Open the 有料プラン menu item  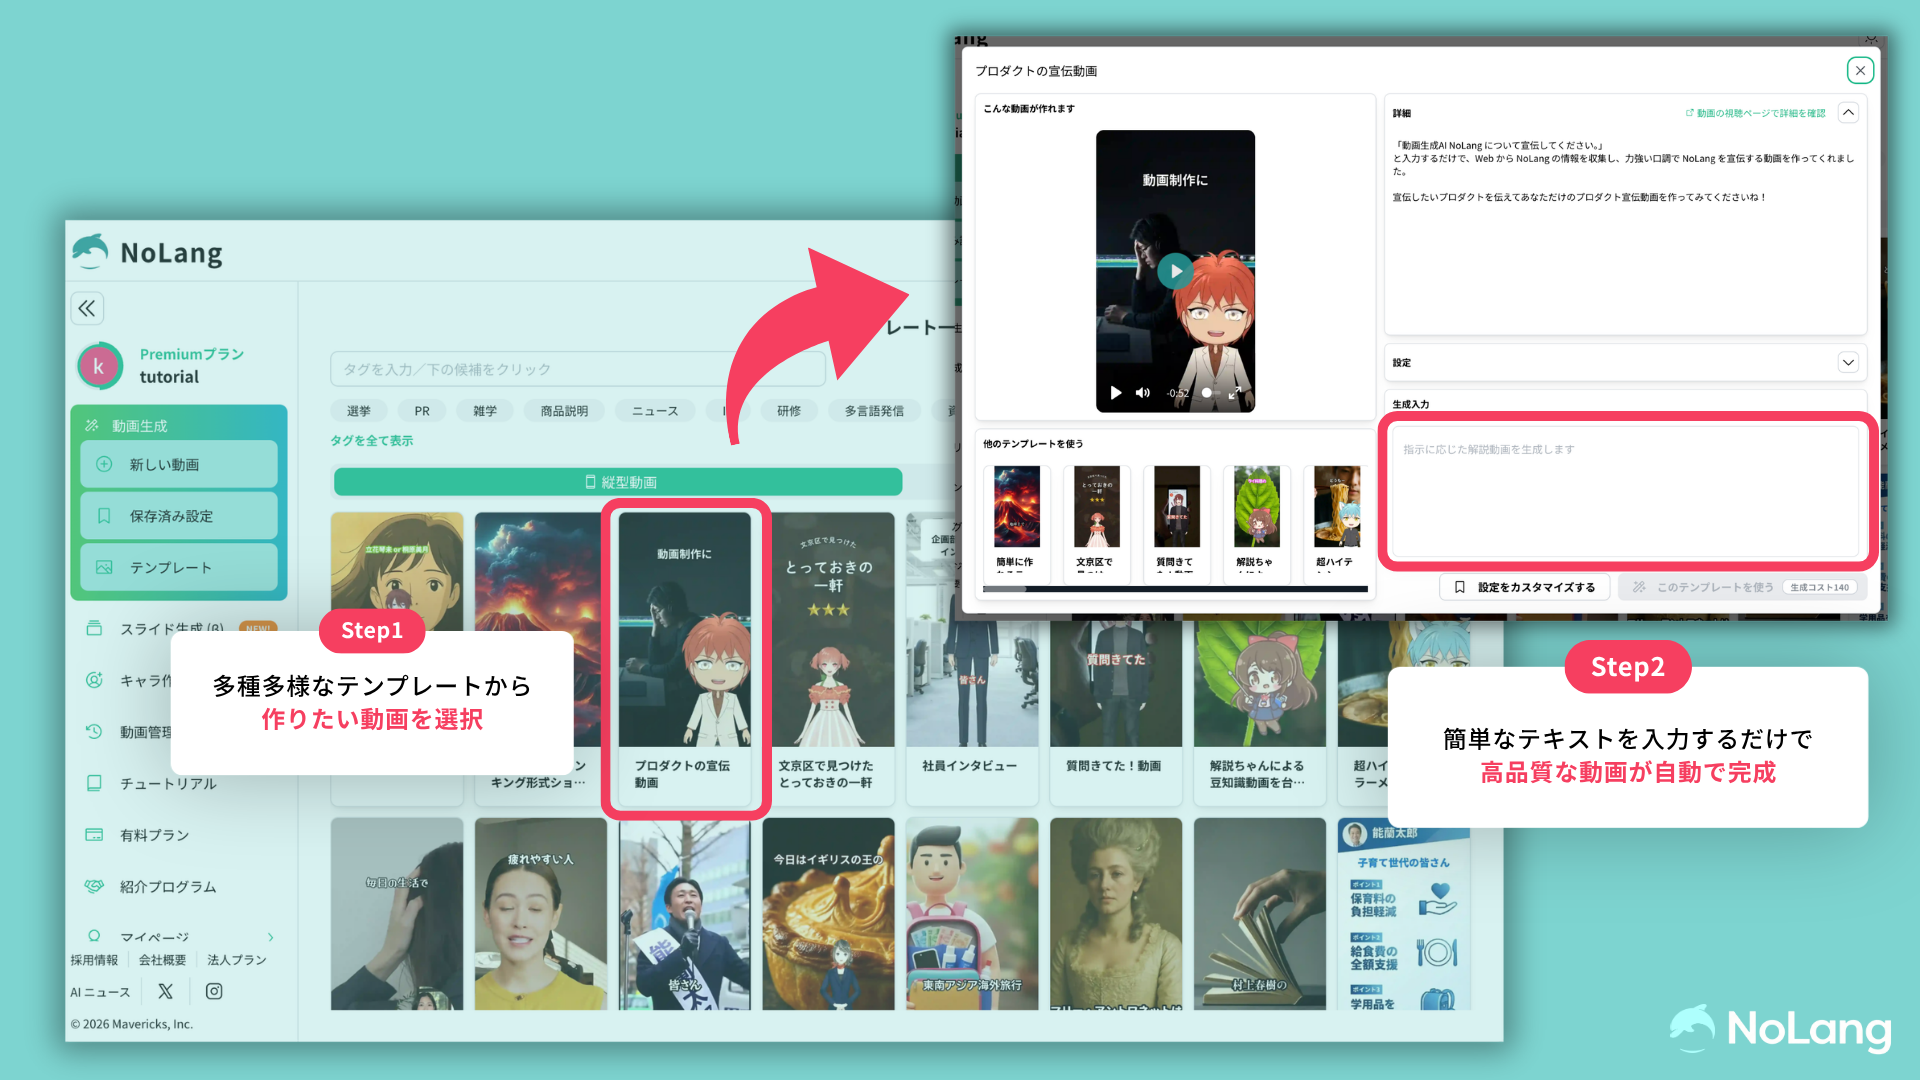tap(151, 834)
